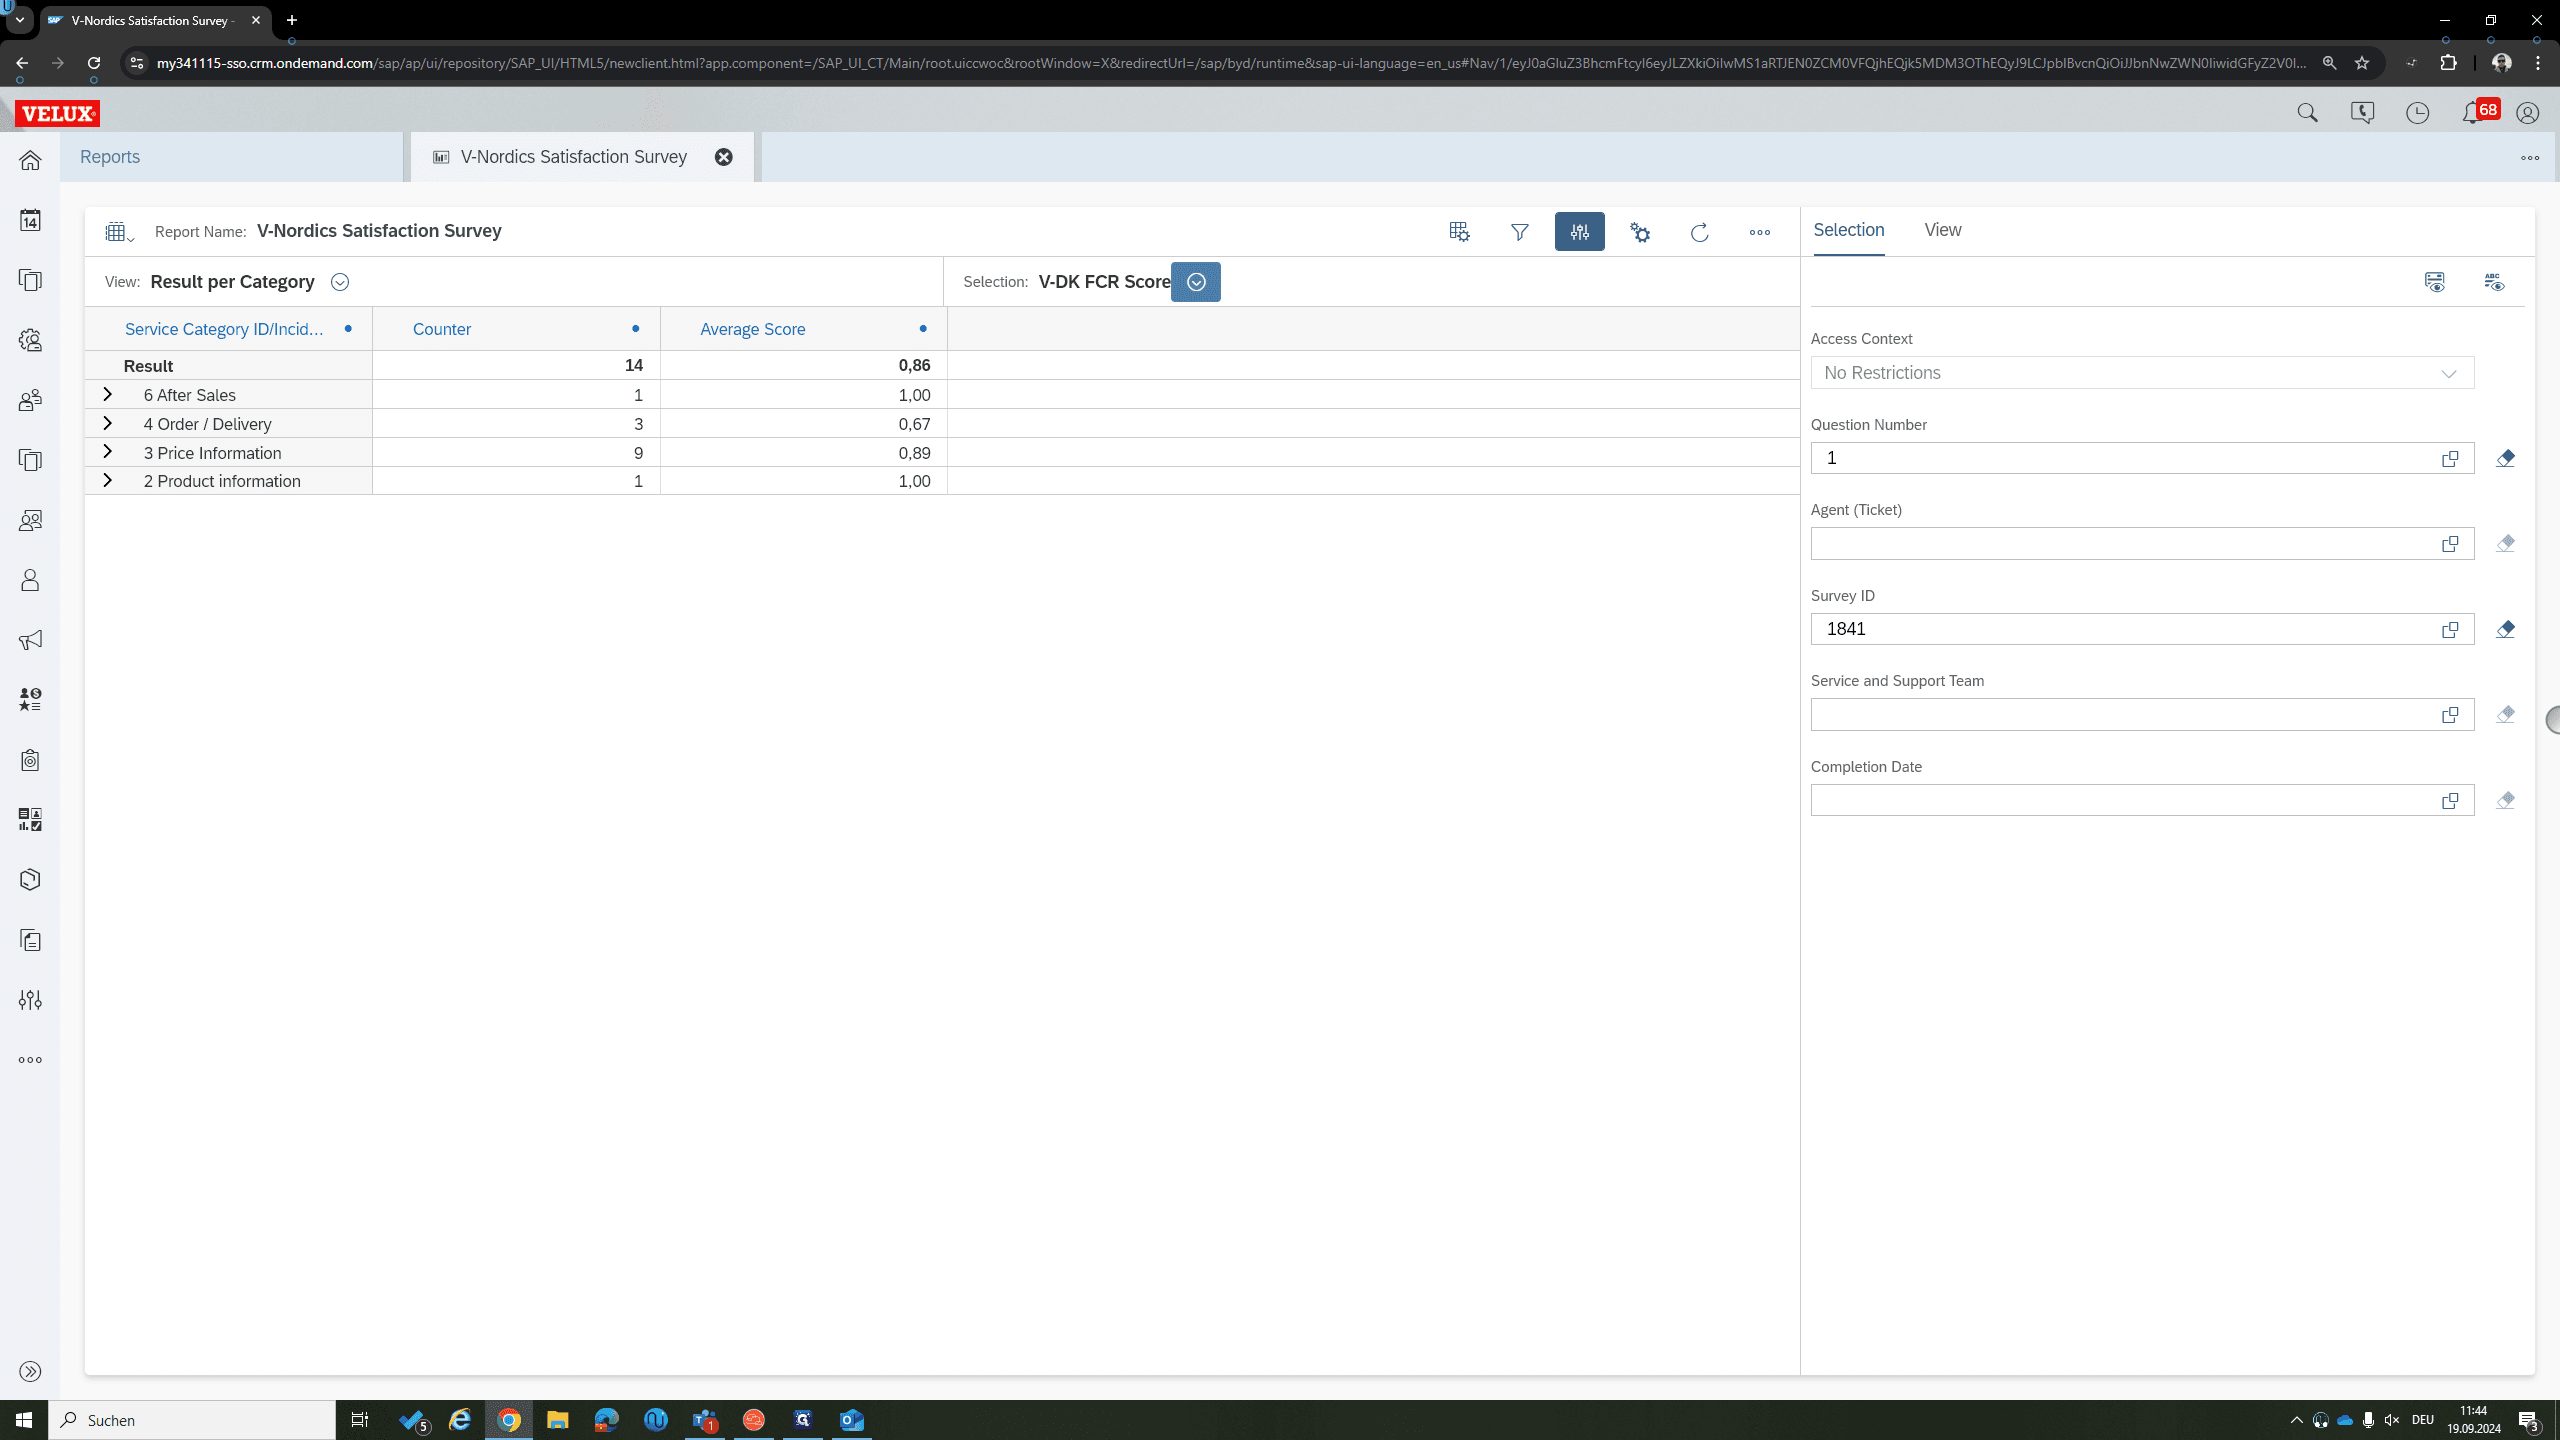Open the sliders settings icon in left sidebar
The height and width of the screenshot is (1440, 2560).
30,1000
